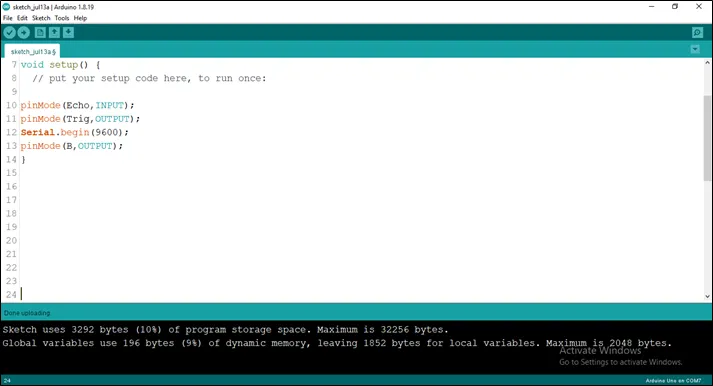Viewport: 713px width, 386px height.
Task: Click the editor scrollbar up arrow
Action: pos(708,63)
